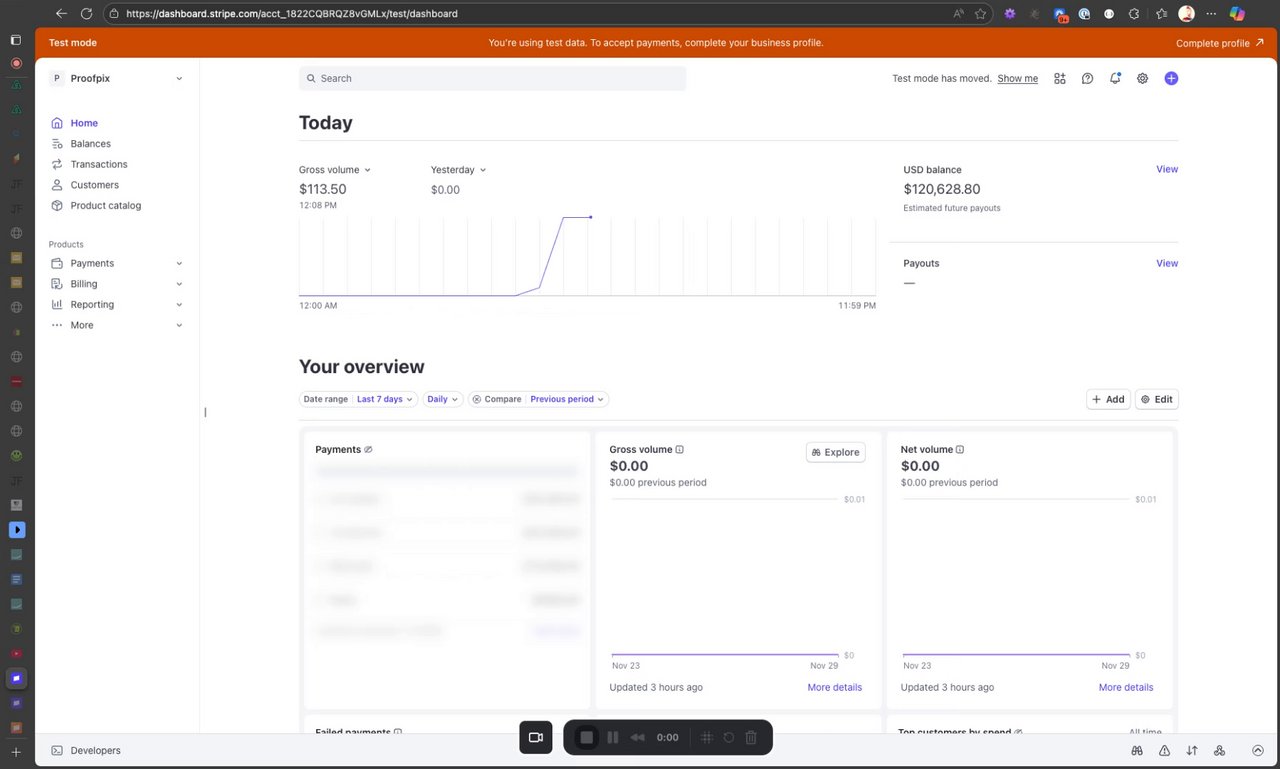The height and width of the screenshot is (769, 1280).
Task: Collapse the bottom developer toolbar
Action: [1258, 750]
